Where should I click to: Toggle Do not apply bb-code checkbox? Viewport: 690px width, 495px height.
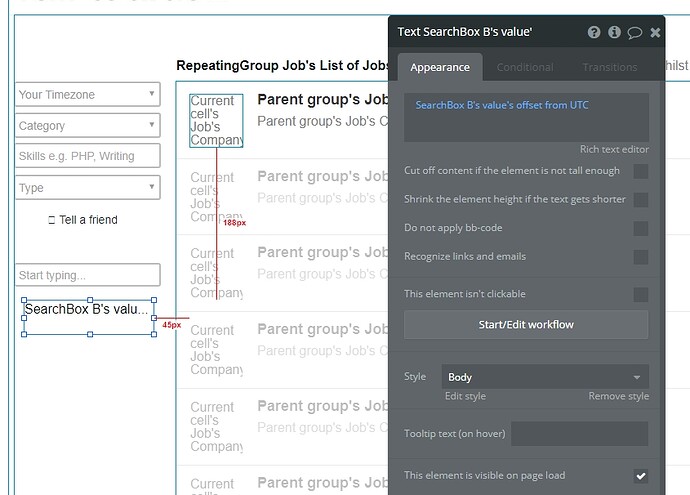[641, 228]
